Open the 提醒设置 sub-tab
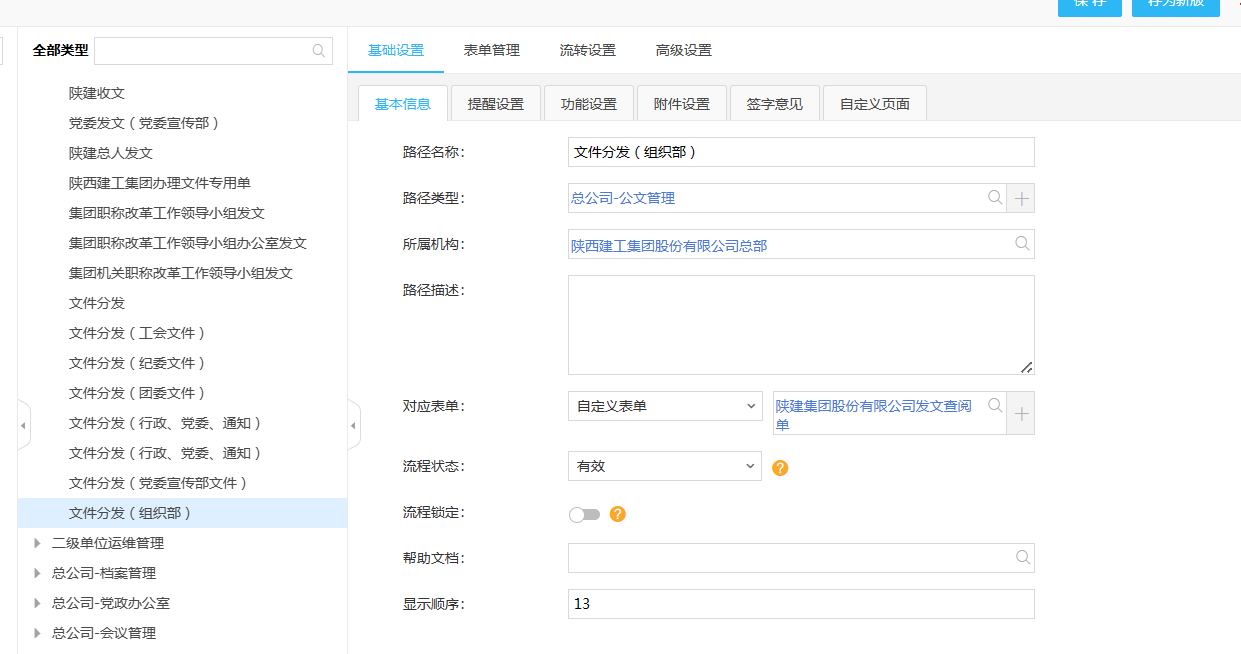The width and height of the screenshot is (1241, 654). tap(496, 104)
